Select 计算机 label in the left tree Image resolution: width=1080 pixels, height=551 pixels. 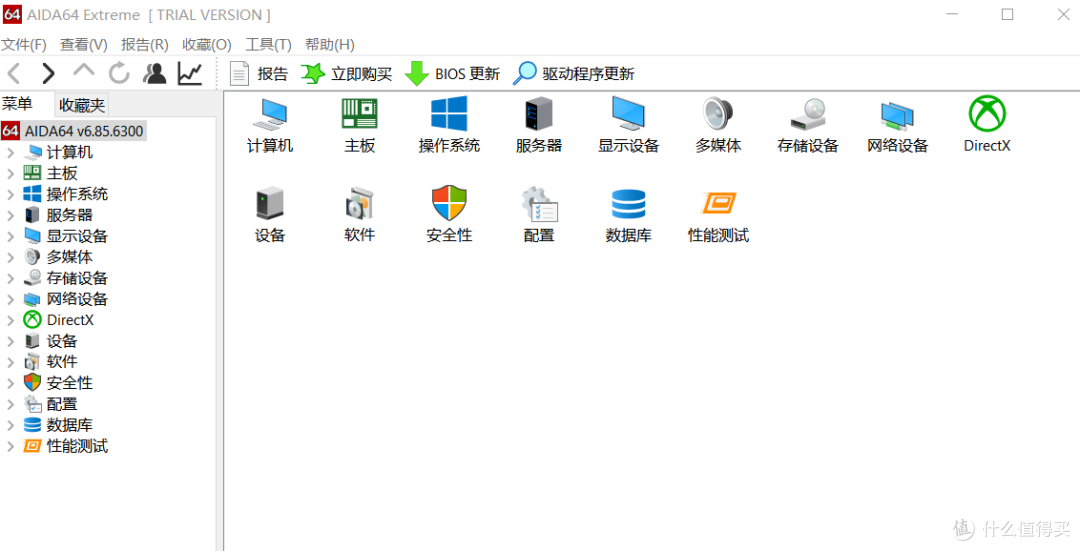70,152
